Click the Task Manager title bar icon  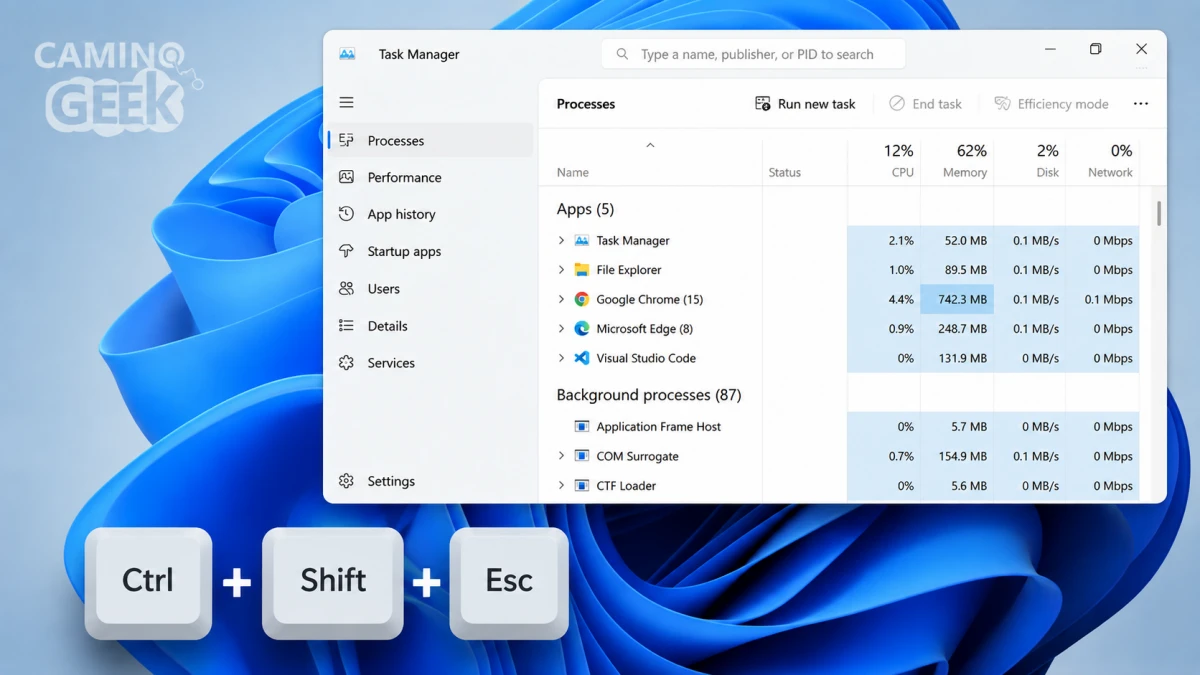pyautogui.click(x=347, y=54)
